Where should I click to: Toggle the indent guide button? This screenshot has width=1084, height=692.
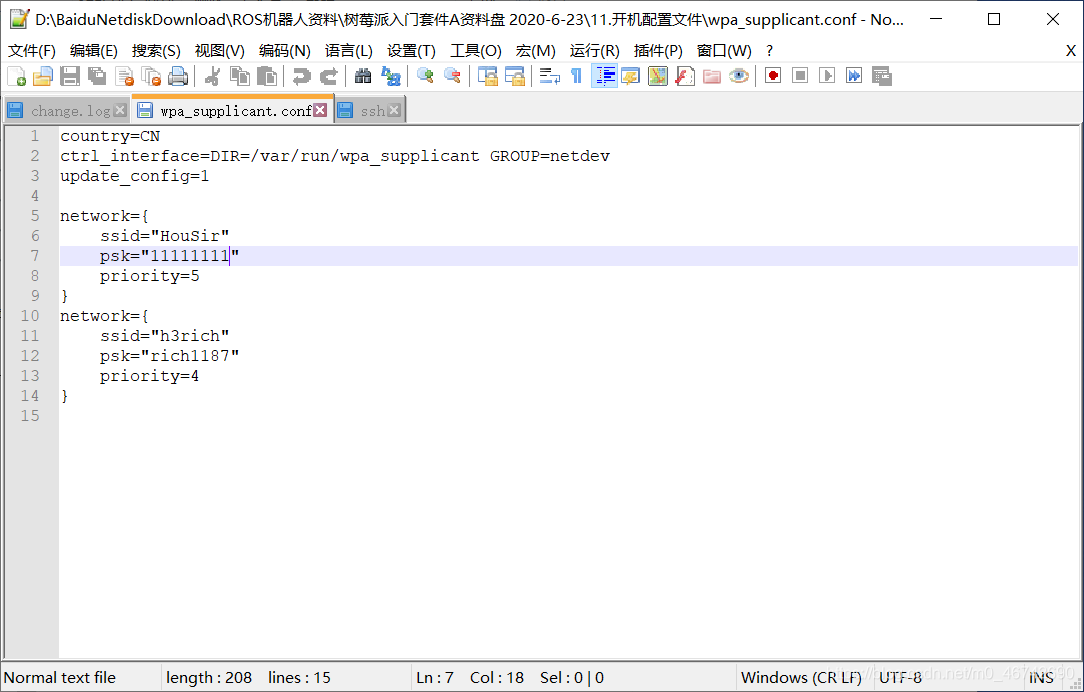click(x=604, y=76)
